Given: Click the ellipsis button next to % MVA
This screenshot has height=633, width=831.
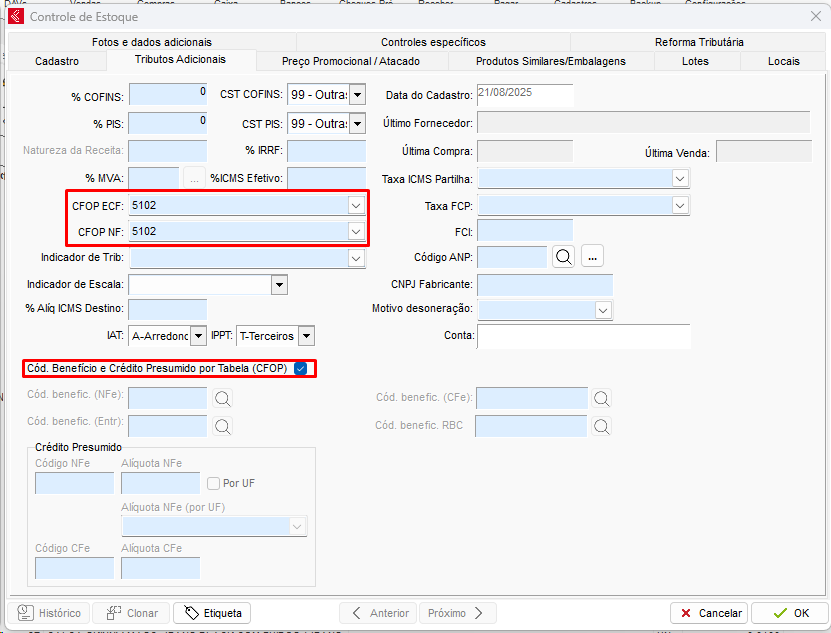Looking at the screenshot, I should coord(194,178).
